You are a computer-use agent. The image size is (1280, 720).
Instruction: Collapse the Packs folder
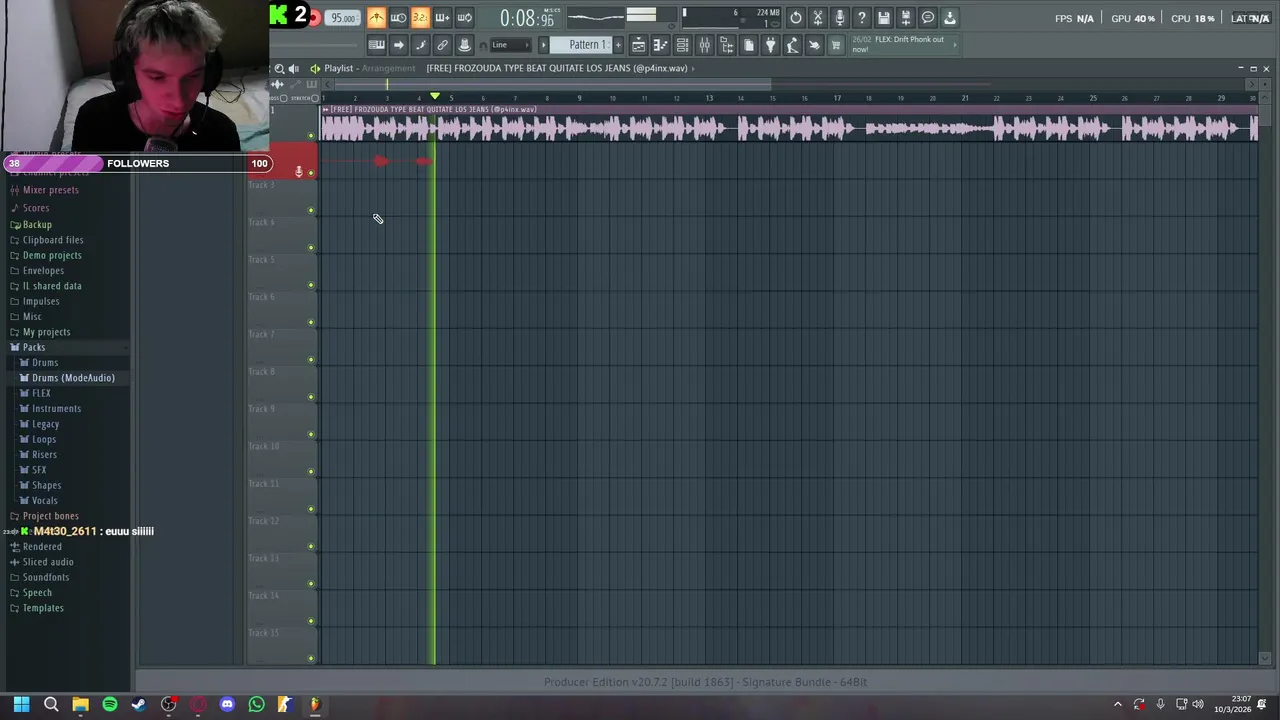pyautogui.click(x=34, y=347)
